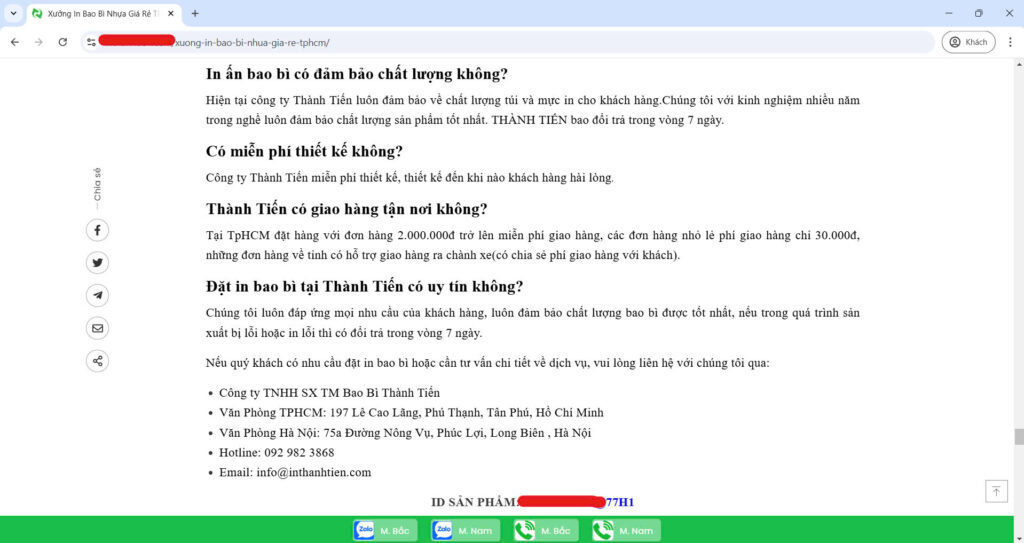Open the Khách guest profile button
This screenshot has height=543, width=1024.
point(968,42)
